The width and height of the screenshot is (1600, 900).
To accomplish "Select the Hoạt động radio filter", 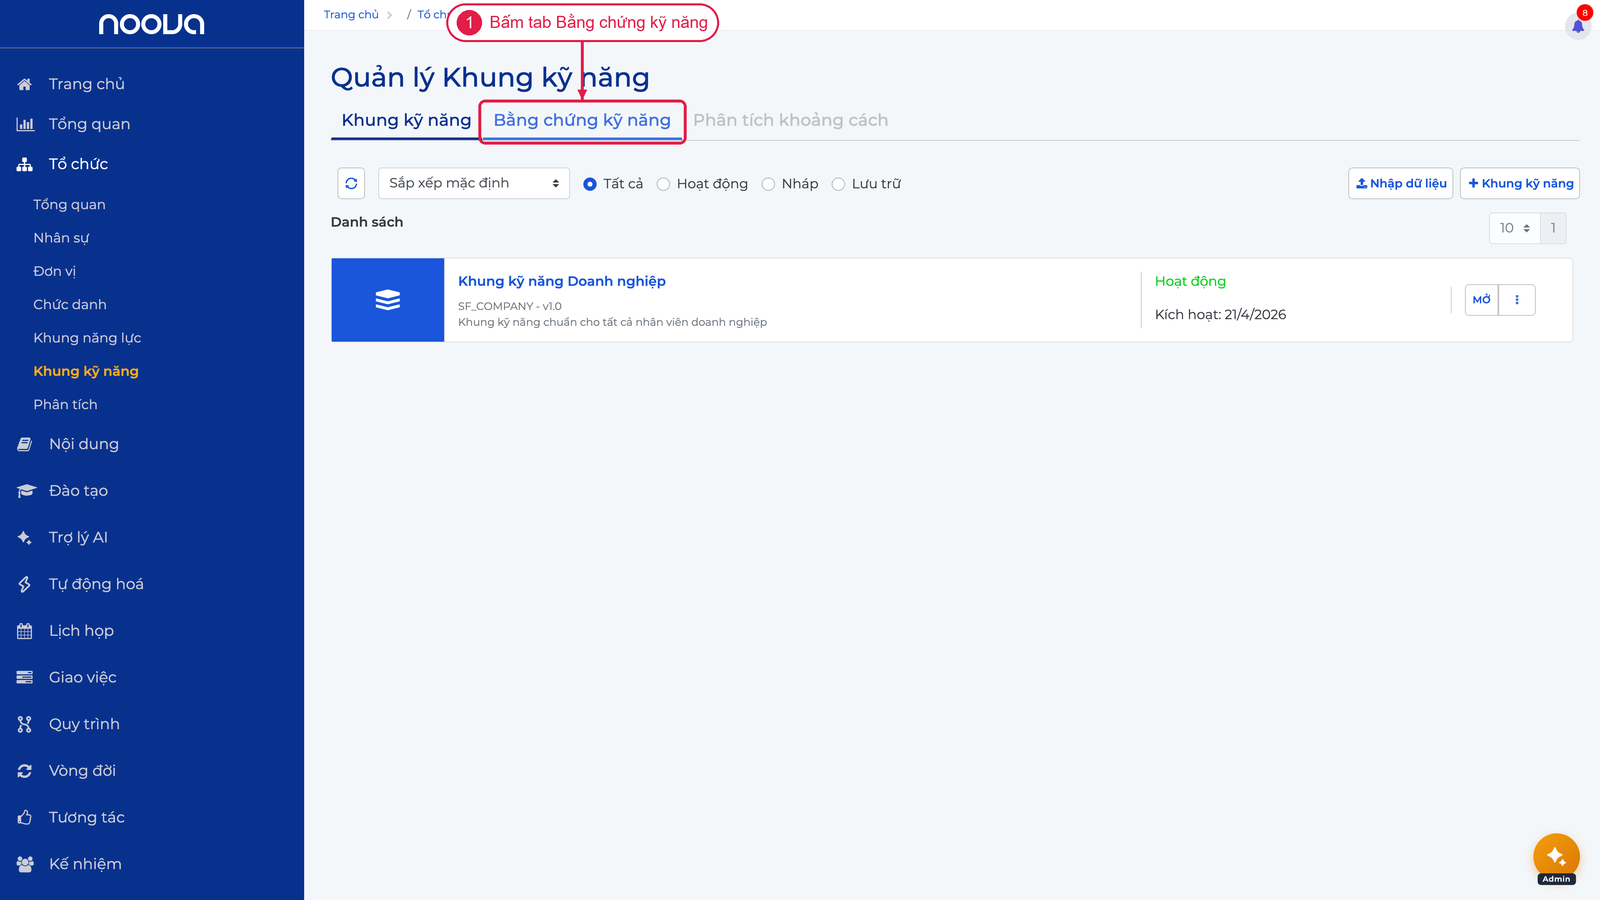I will pos(663,184).
